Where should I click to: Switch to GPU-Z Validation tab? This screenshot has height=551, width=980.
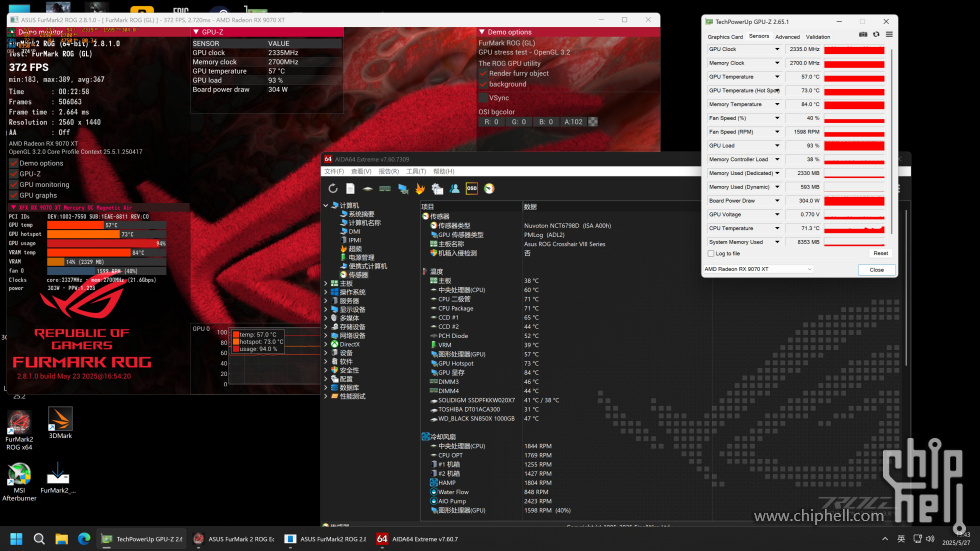pyautogui.click(x=818, y=37)
